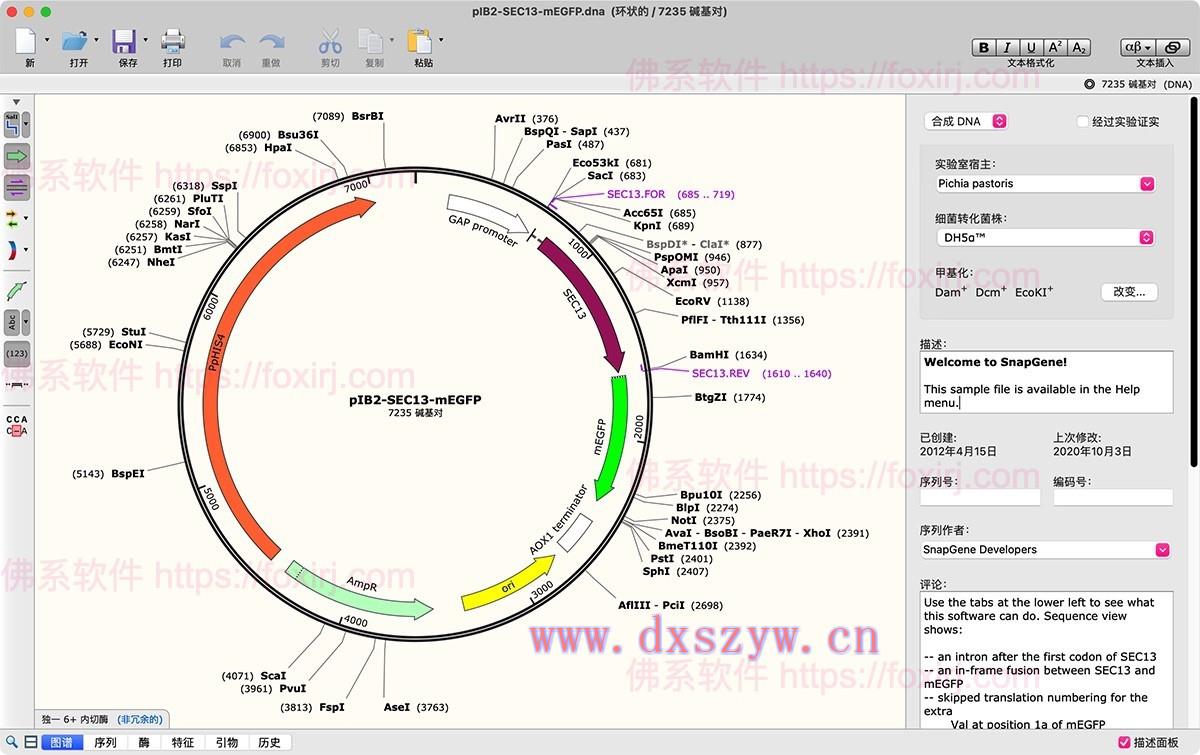Open the arrow beside Save (保存)

[145, 41]
